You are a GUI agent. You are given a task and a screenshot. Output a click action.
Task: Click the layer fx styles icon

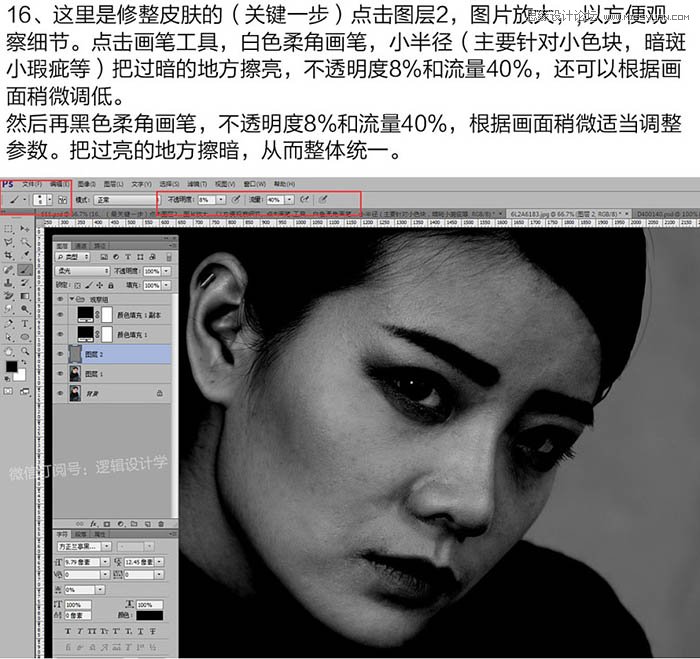(x=93, y=524)
